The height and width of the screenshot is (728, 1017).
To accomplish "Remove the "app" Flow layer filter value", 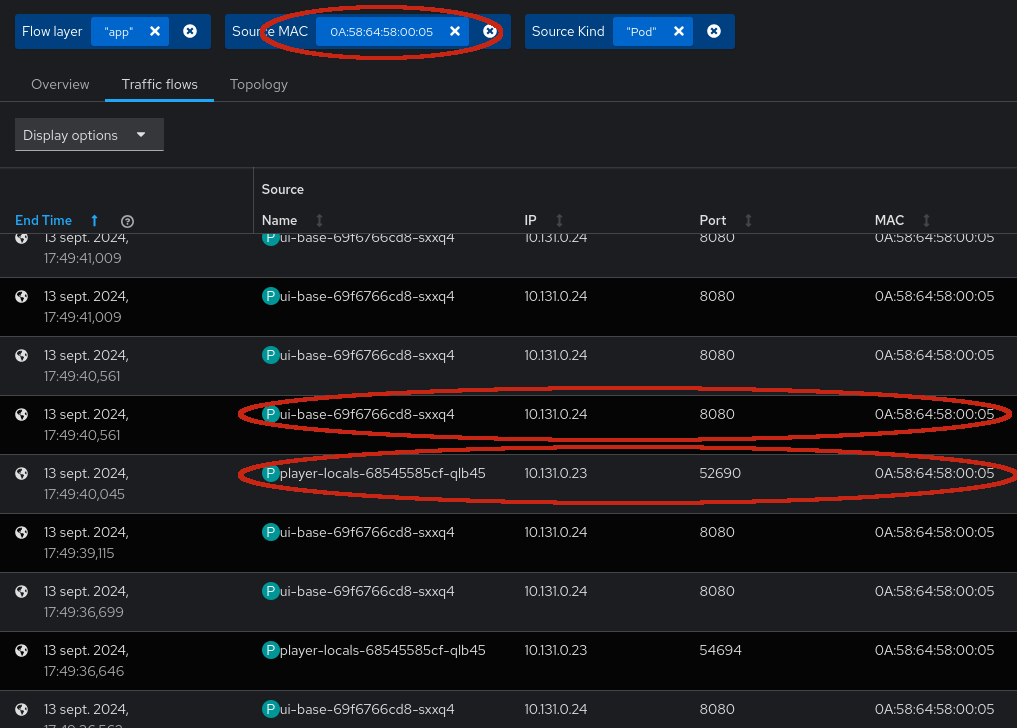I will [x=155, y=31].
